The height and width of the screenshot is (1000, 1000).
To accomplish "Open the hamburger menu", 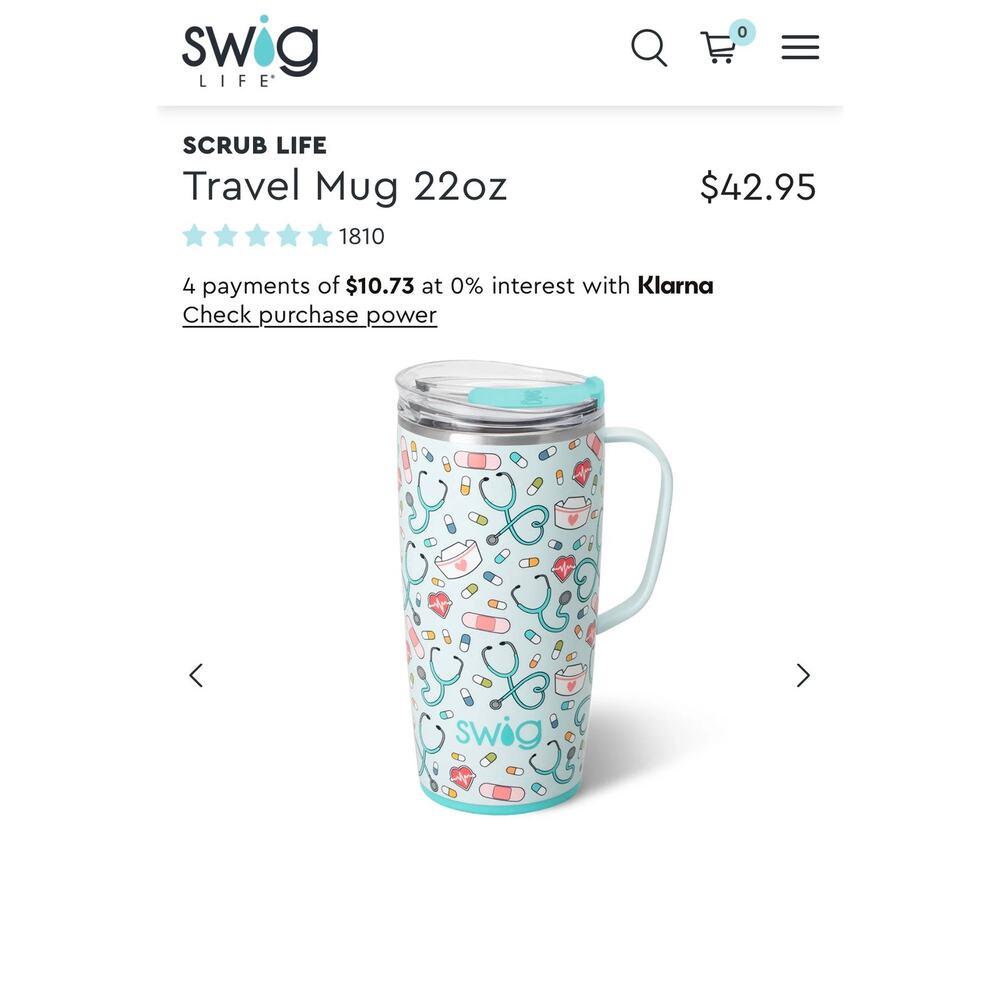I will tap(800, 47).
